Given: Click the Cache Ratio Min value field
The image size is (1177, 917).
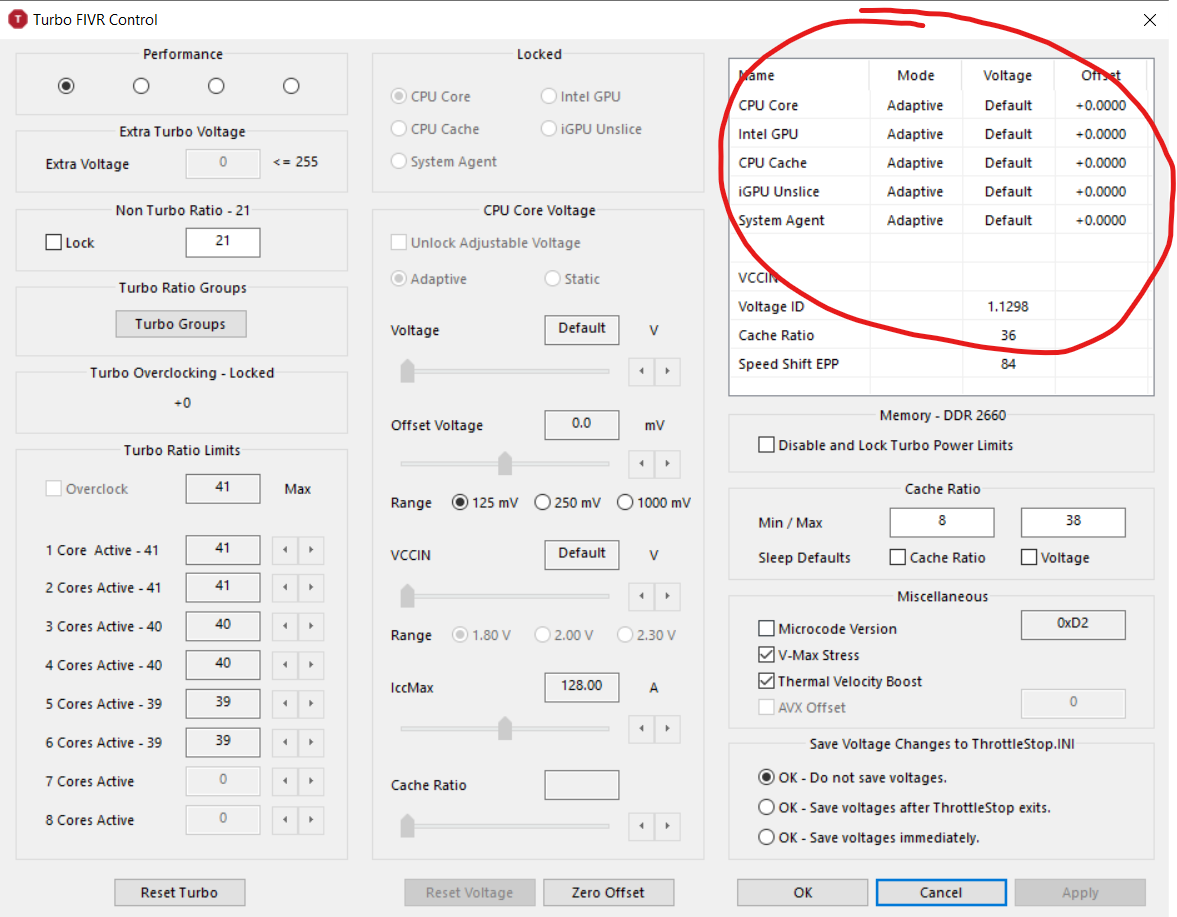Looking at the screenshot, I should [942, 522].
